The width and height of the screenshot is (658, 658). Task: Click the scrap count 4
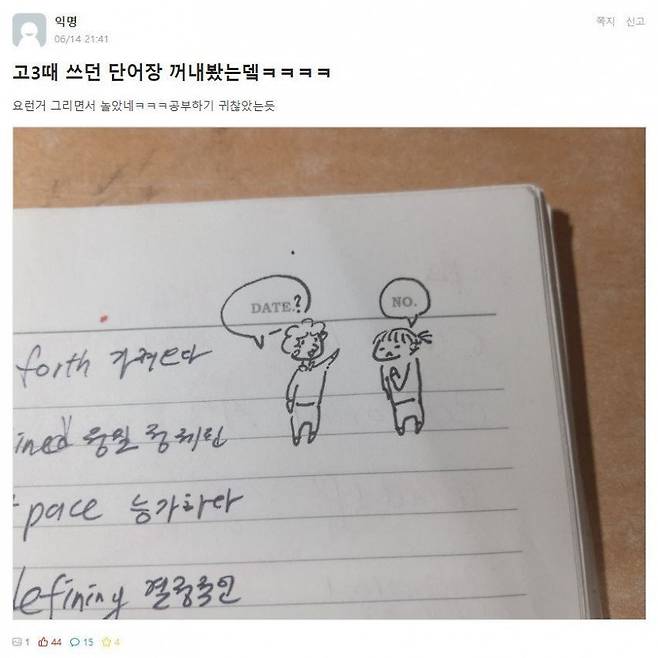(117, 642)
